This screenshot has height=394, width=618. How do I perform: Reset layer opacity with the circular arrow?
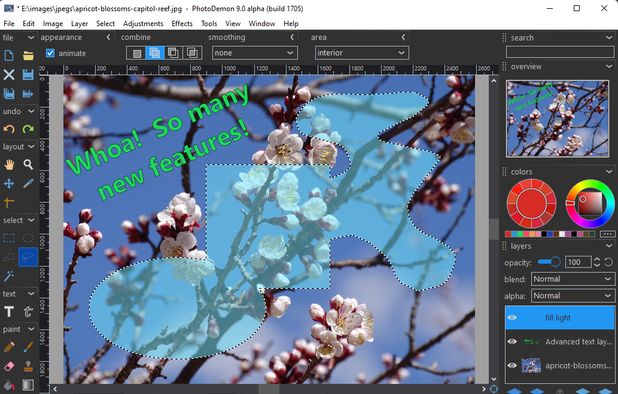point(609,262)
